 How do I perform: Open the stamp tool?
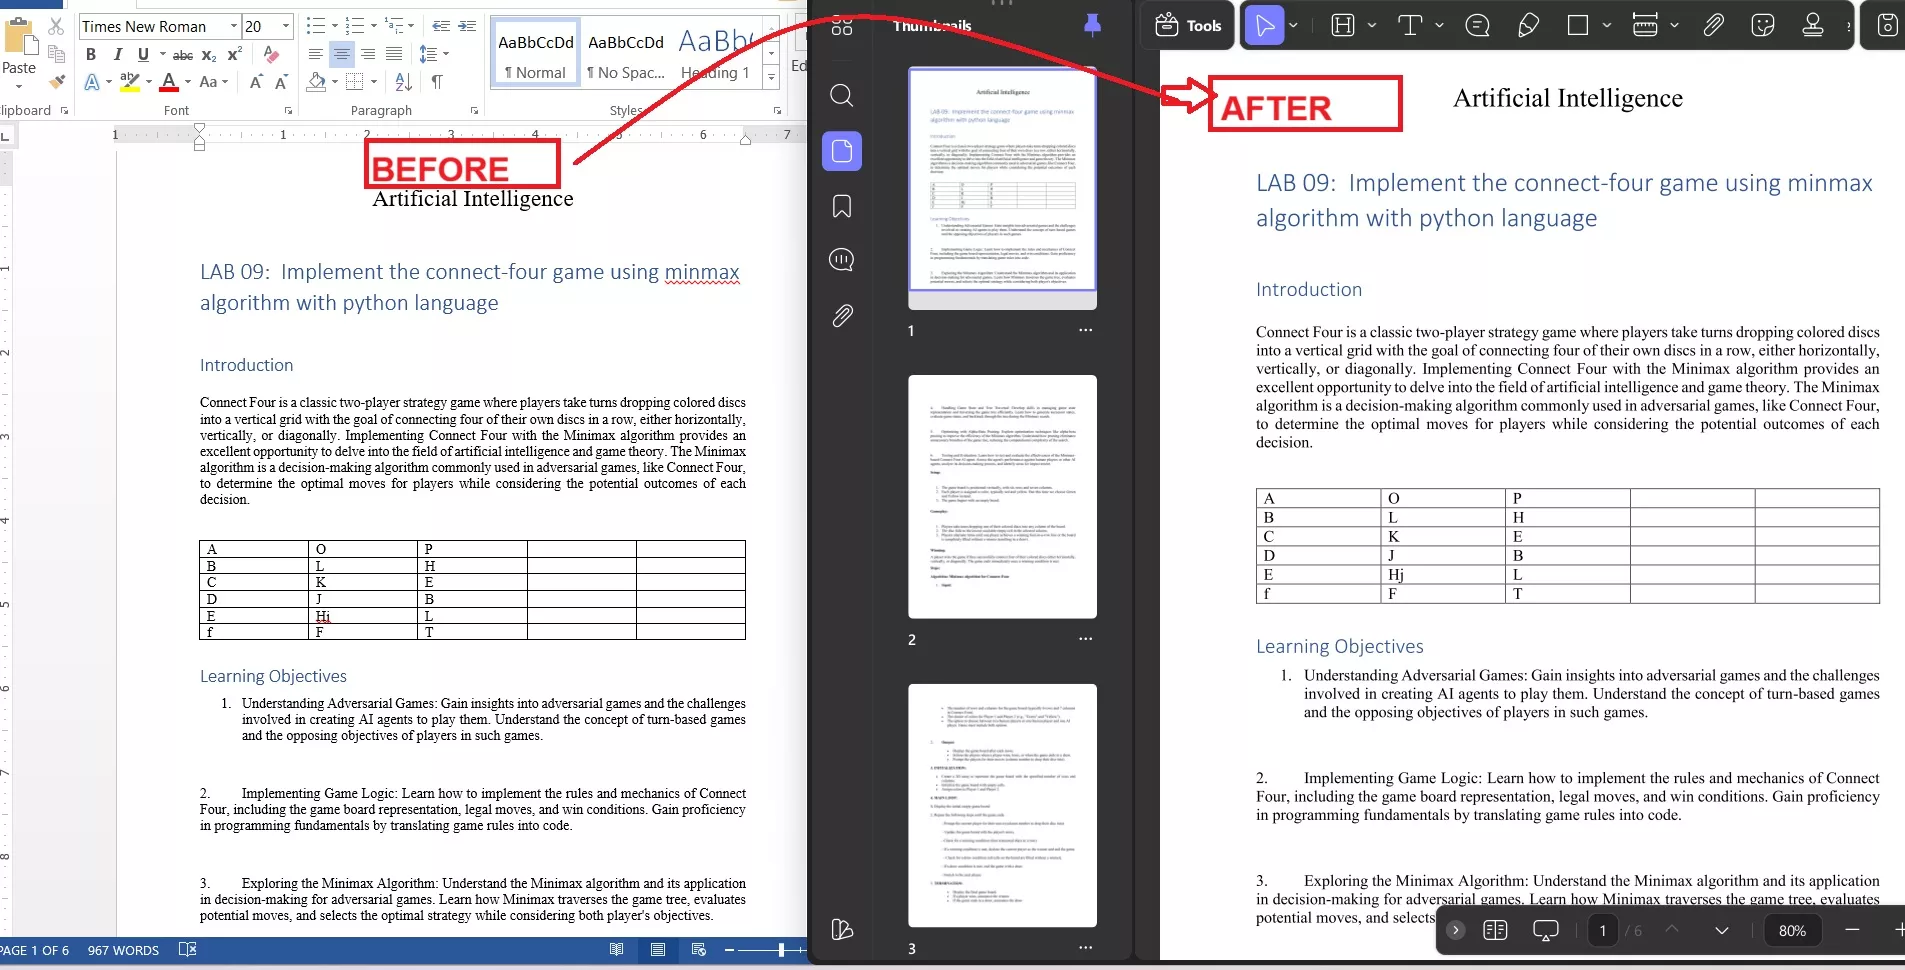(x=1812, y=25)
